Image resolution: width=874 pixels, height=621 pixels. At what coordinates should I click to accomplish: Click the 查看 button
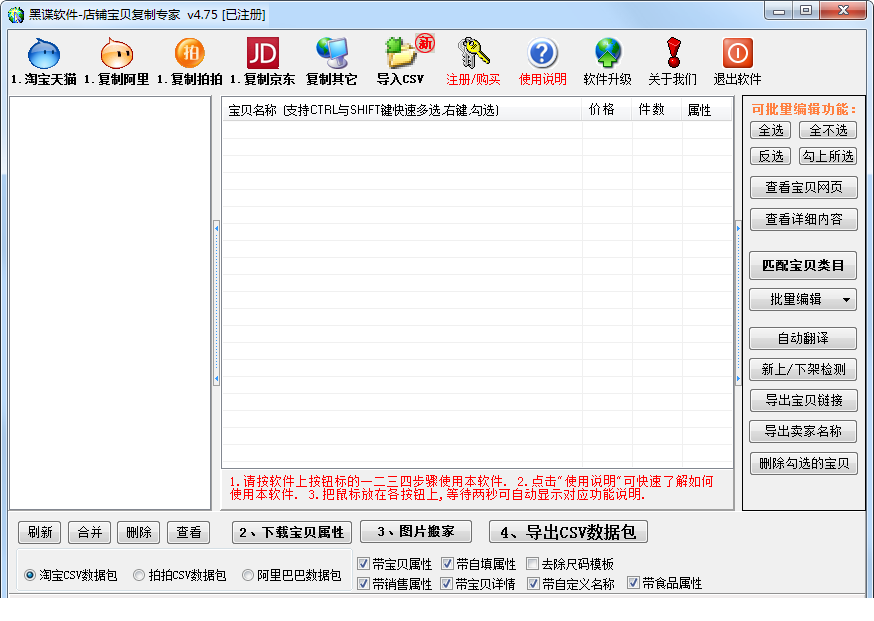pos(189,532)
